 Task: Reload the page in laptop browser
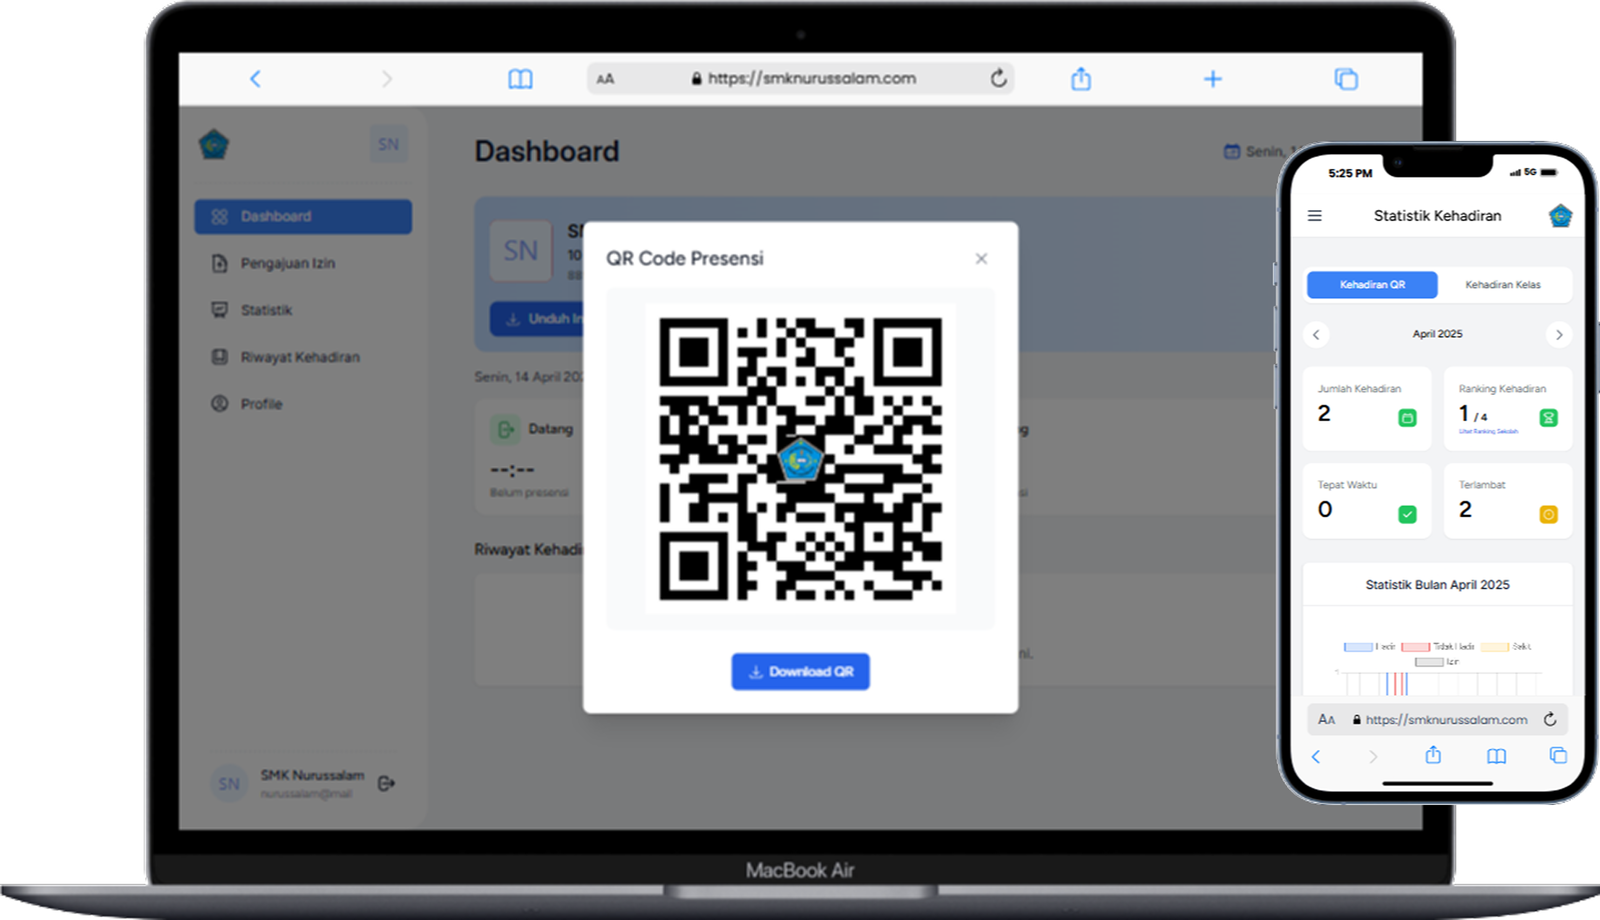point(998,78)
